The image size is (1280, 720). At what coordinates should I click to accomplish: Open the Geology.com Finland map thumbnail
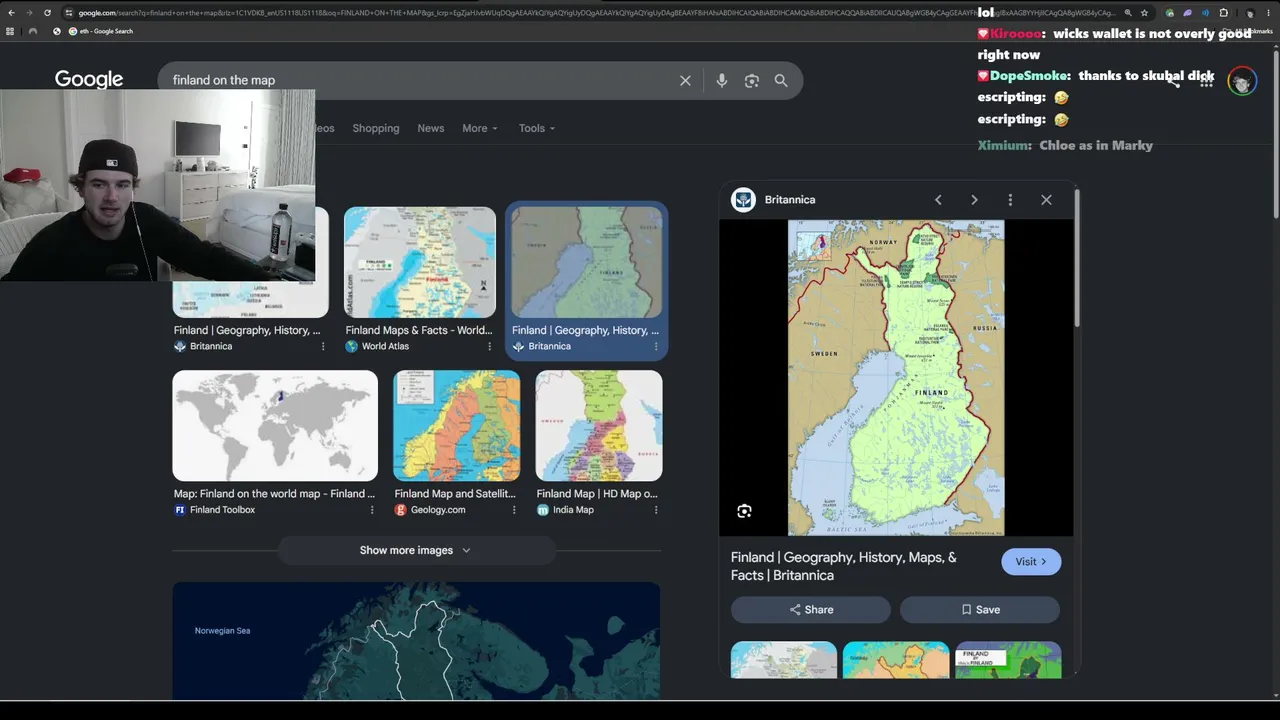pyautogui.click(x=457, y=426)
